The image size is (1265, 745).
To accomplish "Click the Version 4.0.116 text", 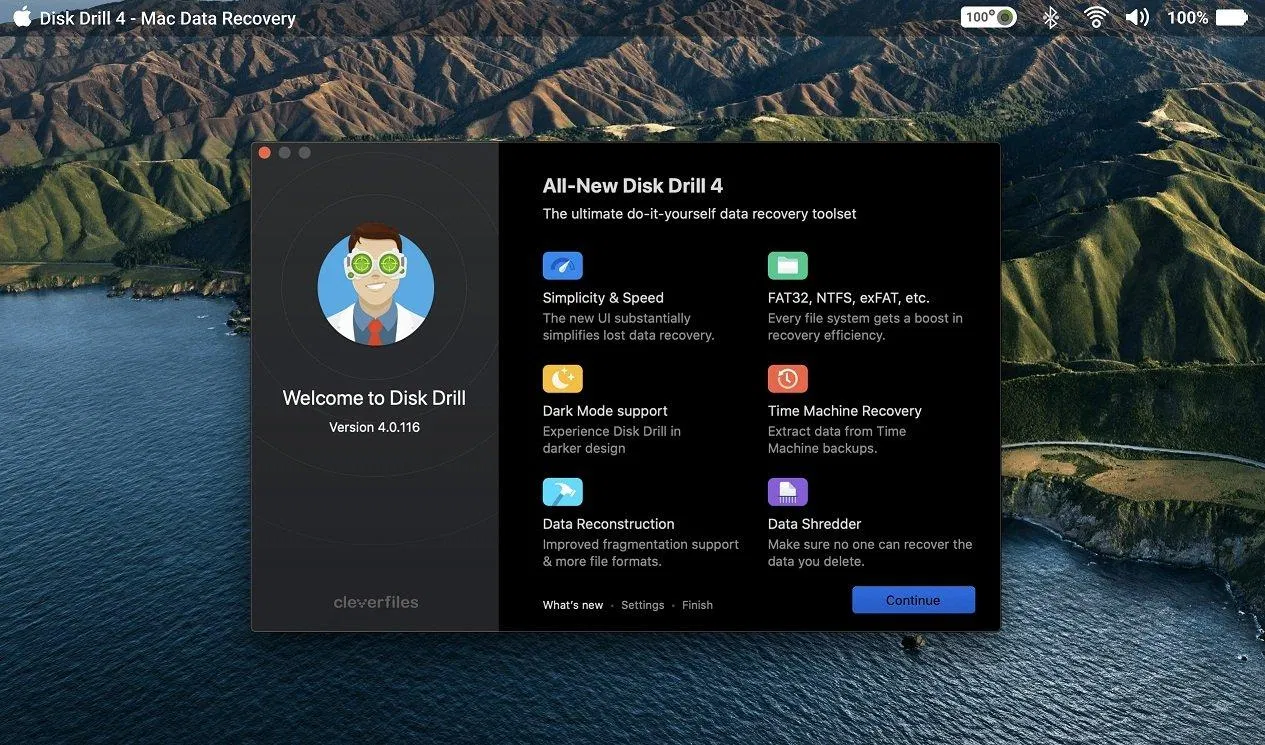I will (374, 427).
